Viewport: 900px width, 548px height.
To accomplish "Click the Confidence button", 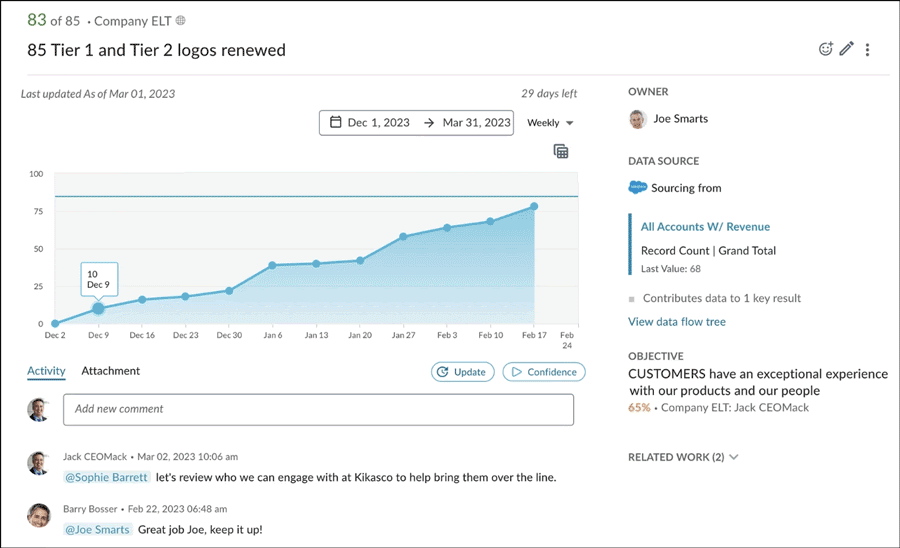I will coord(543,372).
